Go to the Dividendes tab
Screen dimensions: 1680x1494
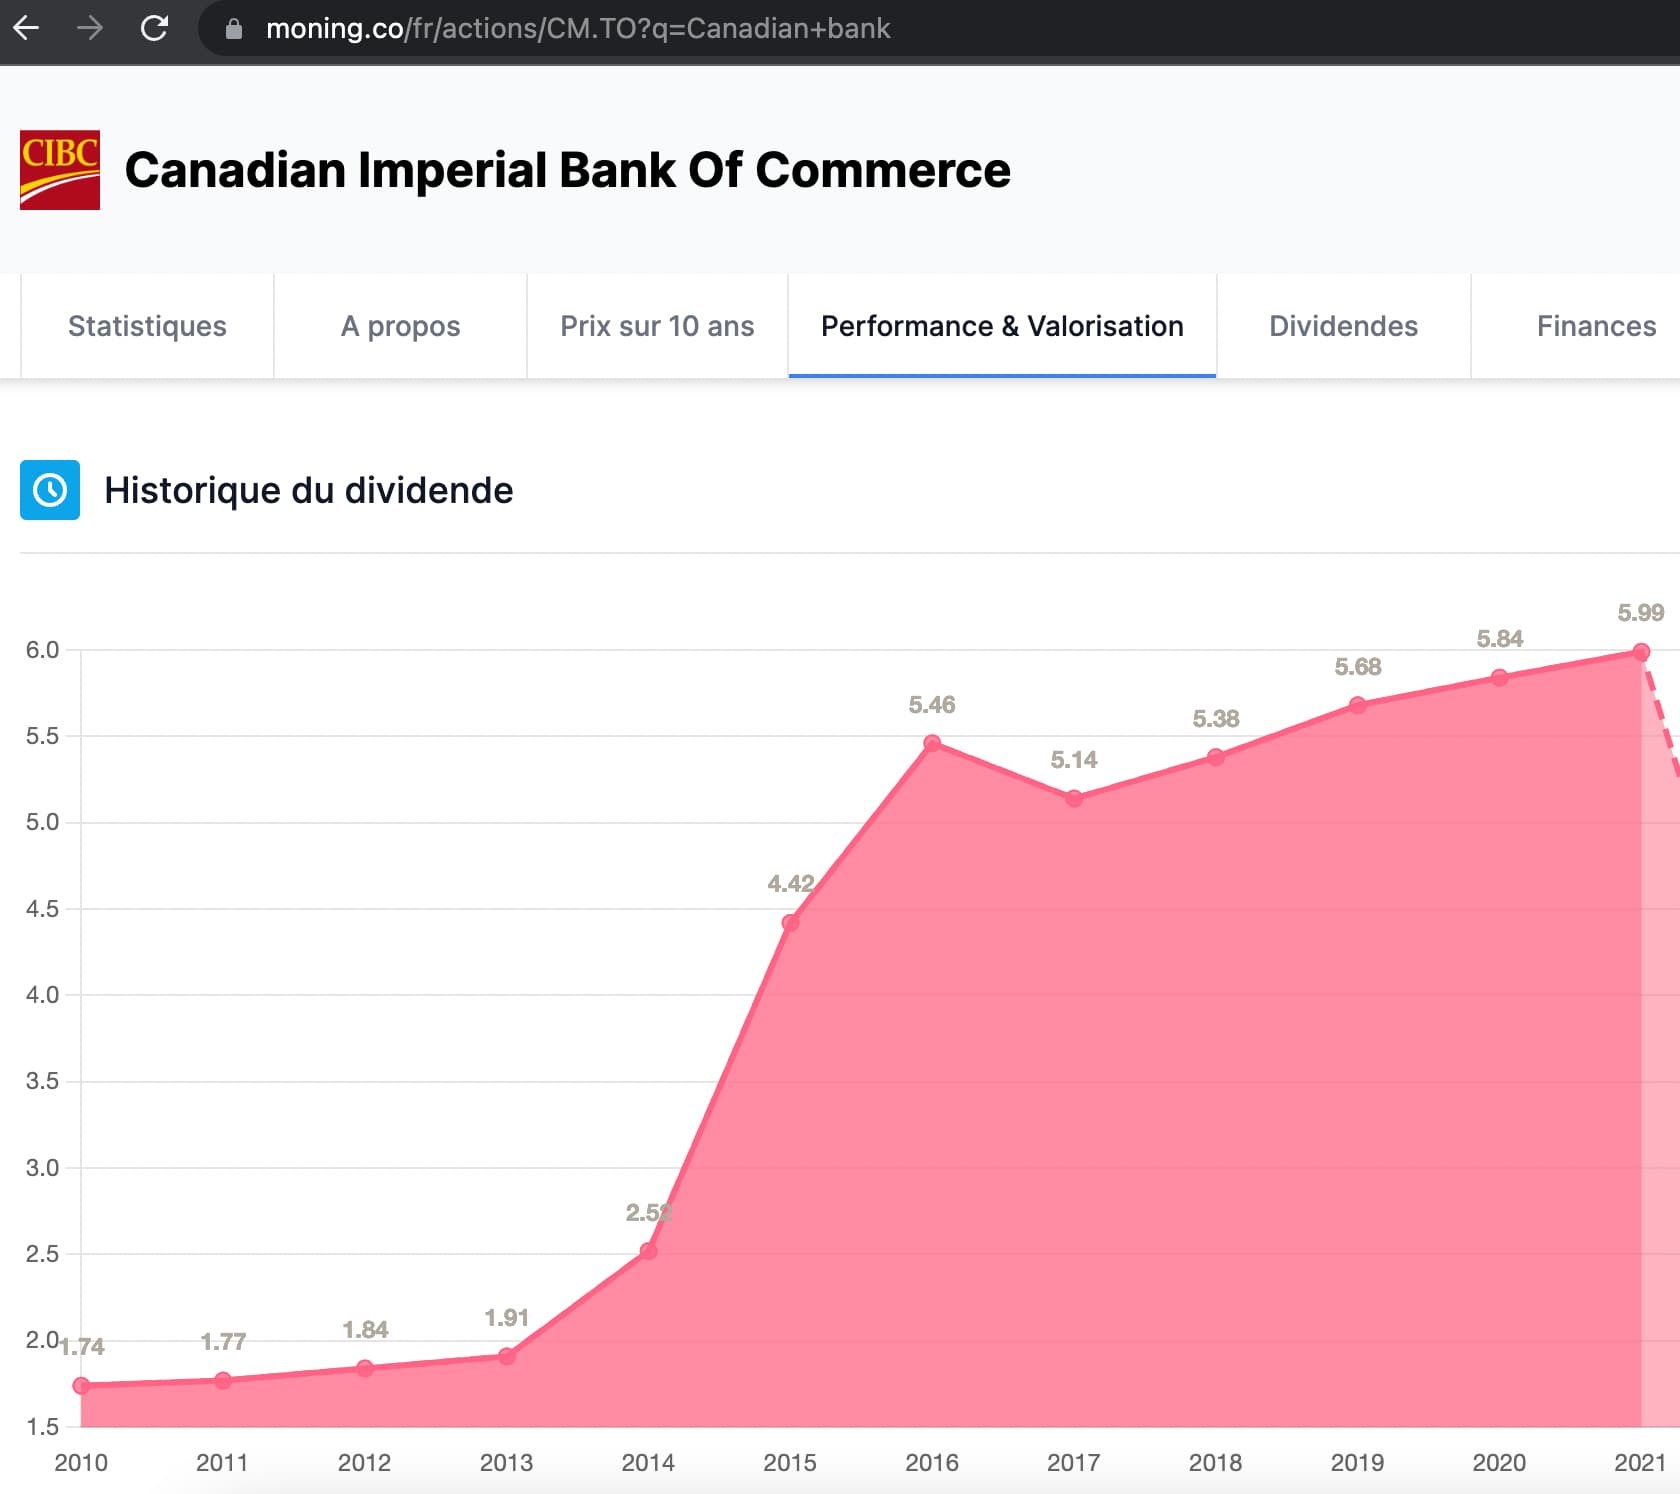(x=1343, y=326)
